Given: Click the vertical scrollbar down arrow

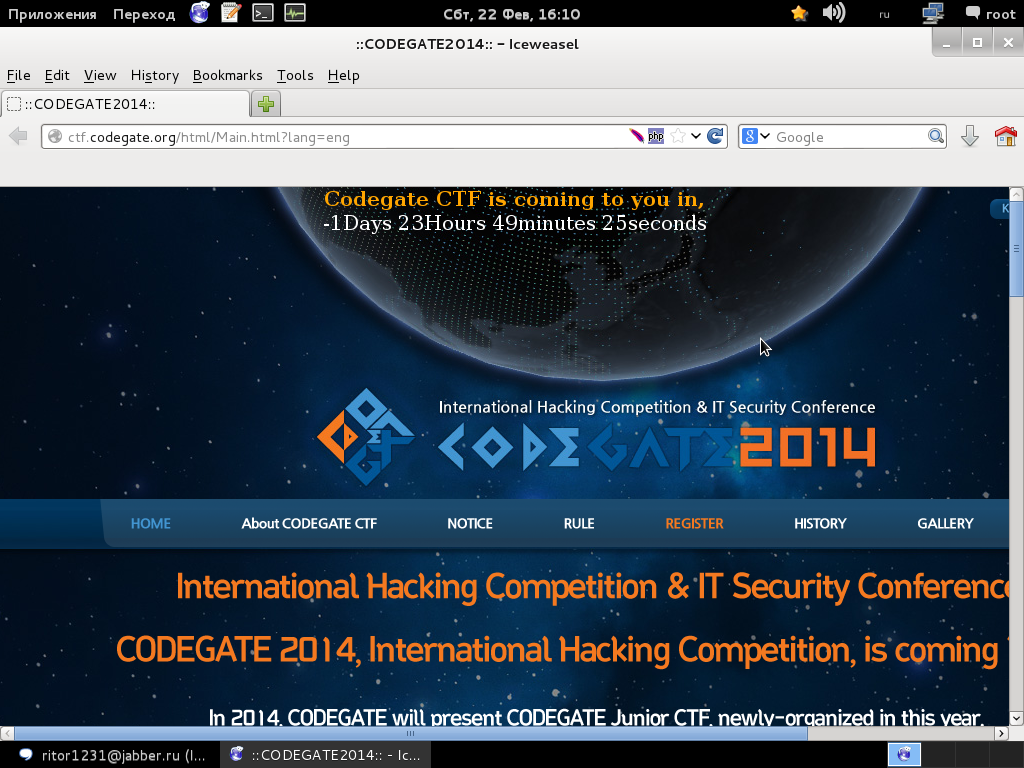Looking at the screenshot, I should 1016,718.
